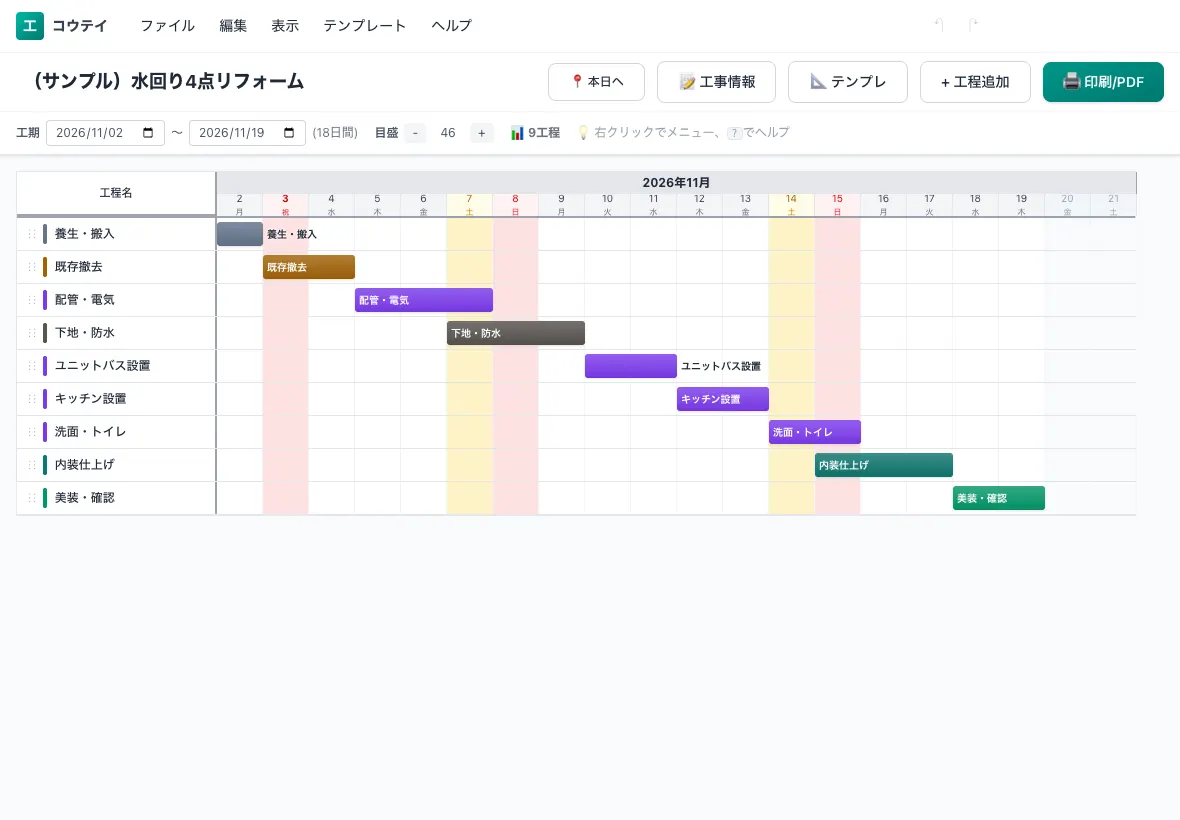The height and width of the screenshot is (820, 1180).
Task: Click the Sunday date 8 header
Action: coord(515,205)
